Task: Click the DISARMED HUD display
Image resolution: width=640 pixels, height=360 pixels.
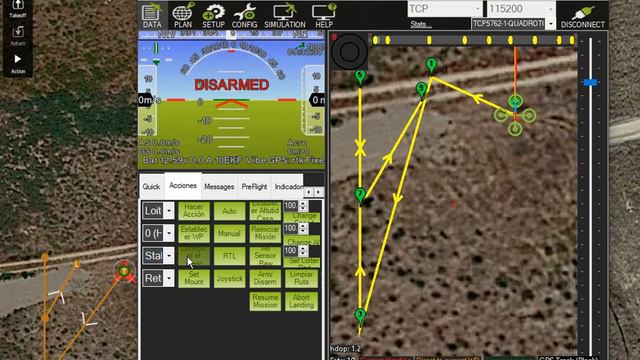Action: (x=231, y=85)
